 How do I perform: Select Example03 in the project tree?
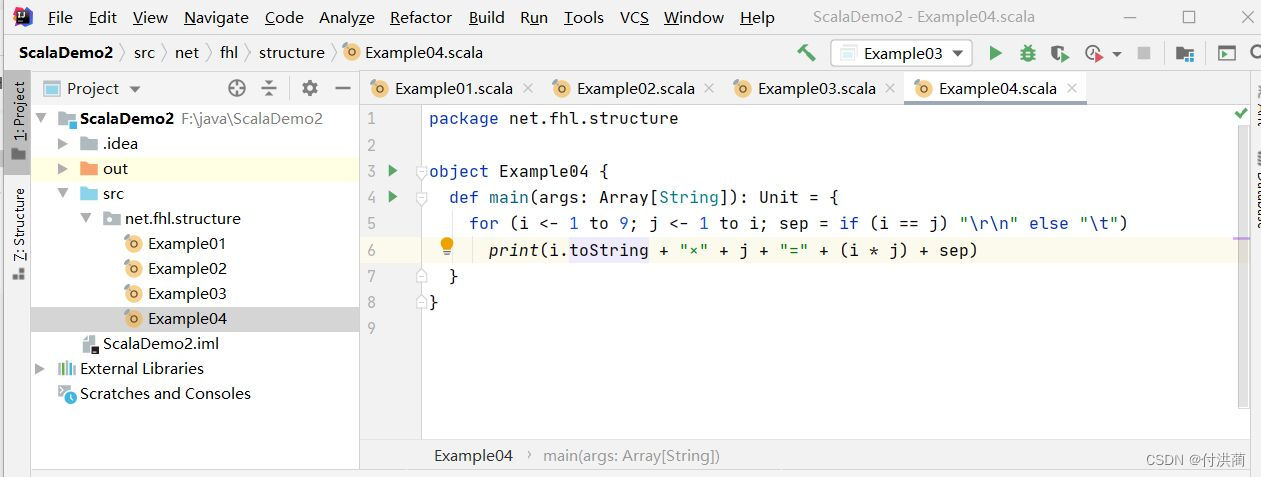pos(186,293)
